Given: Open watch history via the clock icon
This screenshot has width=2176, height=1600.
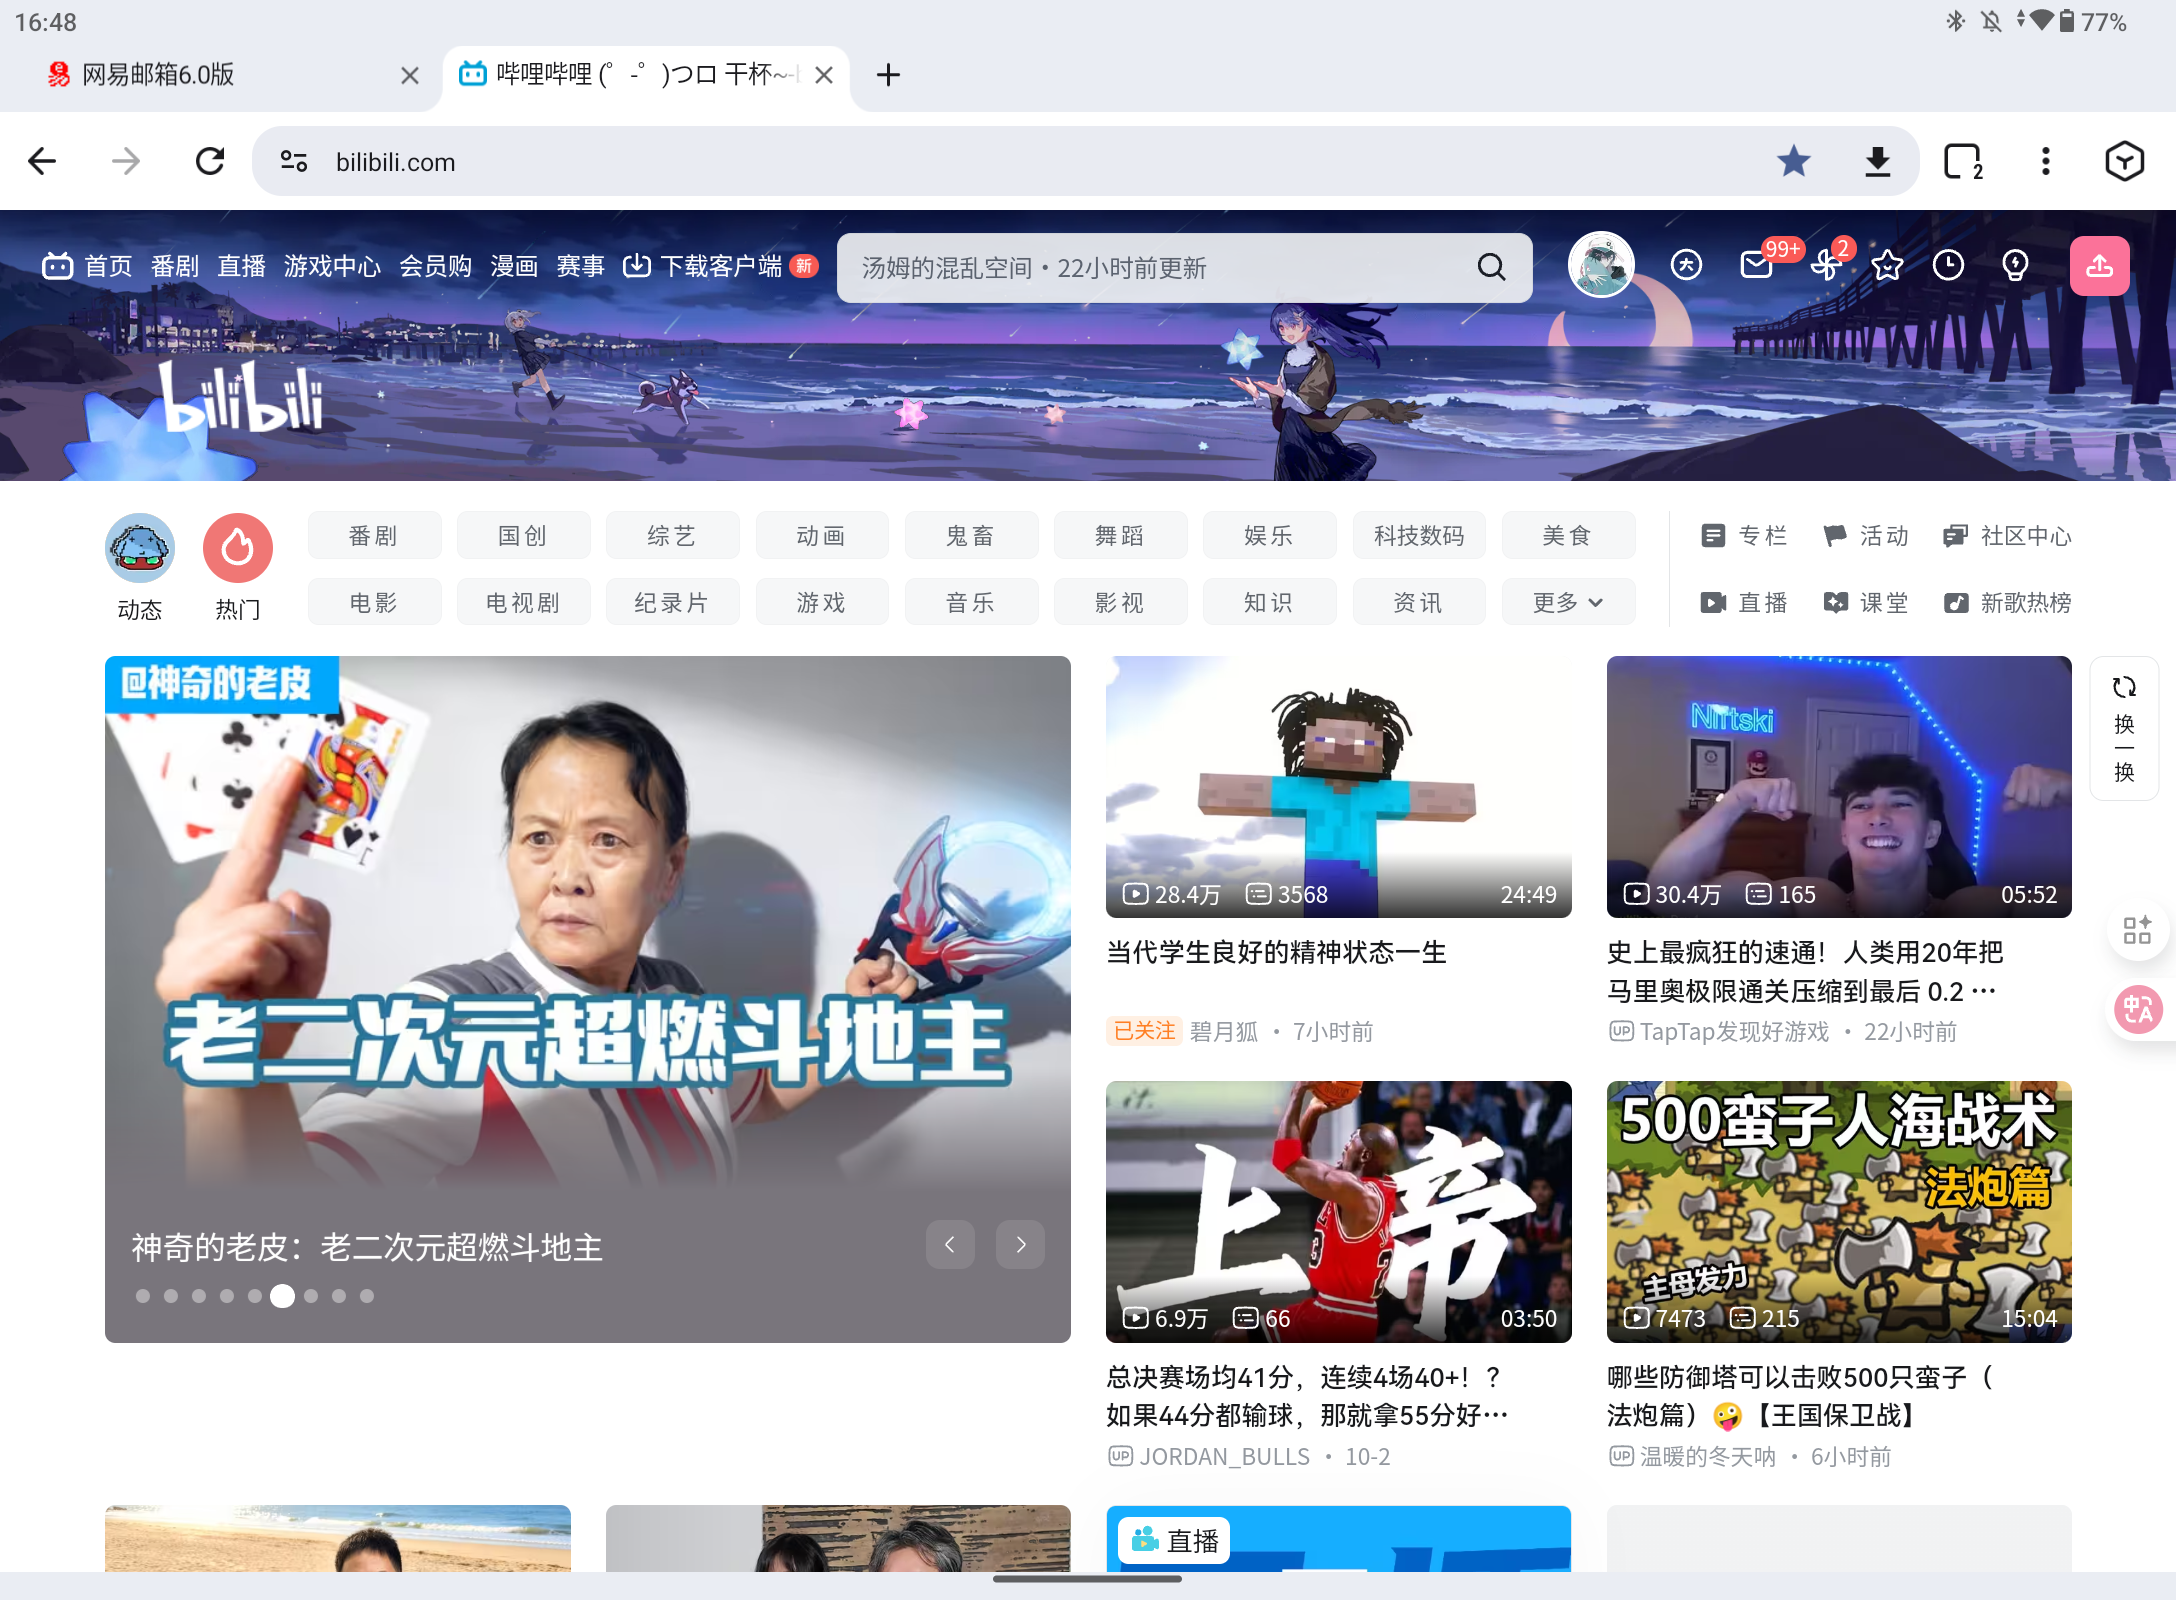Looking at the screenshot, I should click(x=1950, y=265).
